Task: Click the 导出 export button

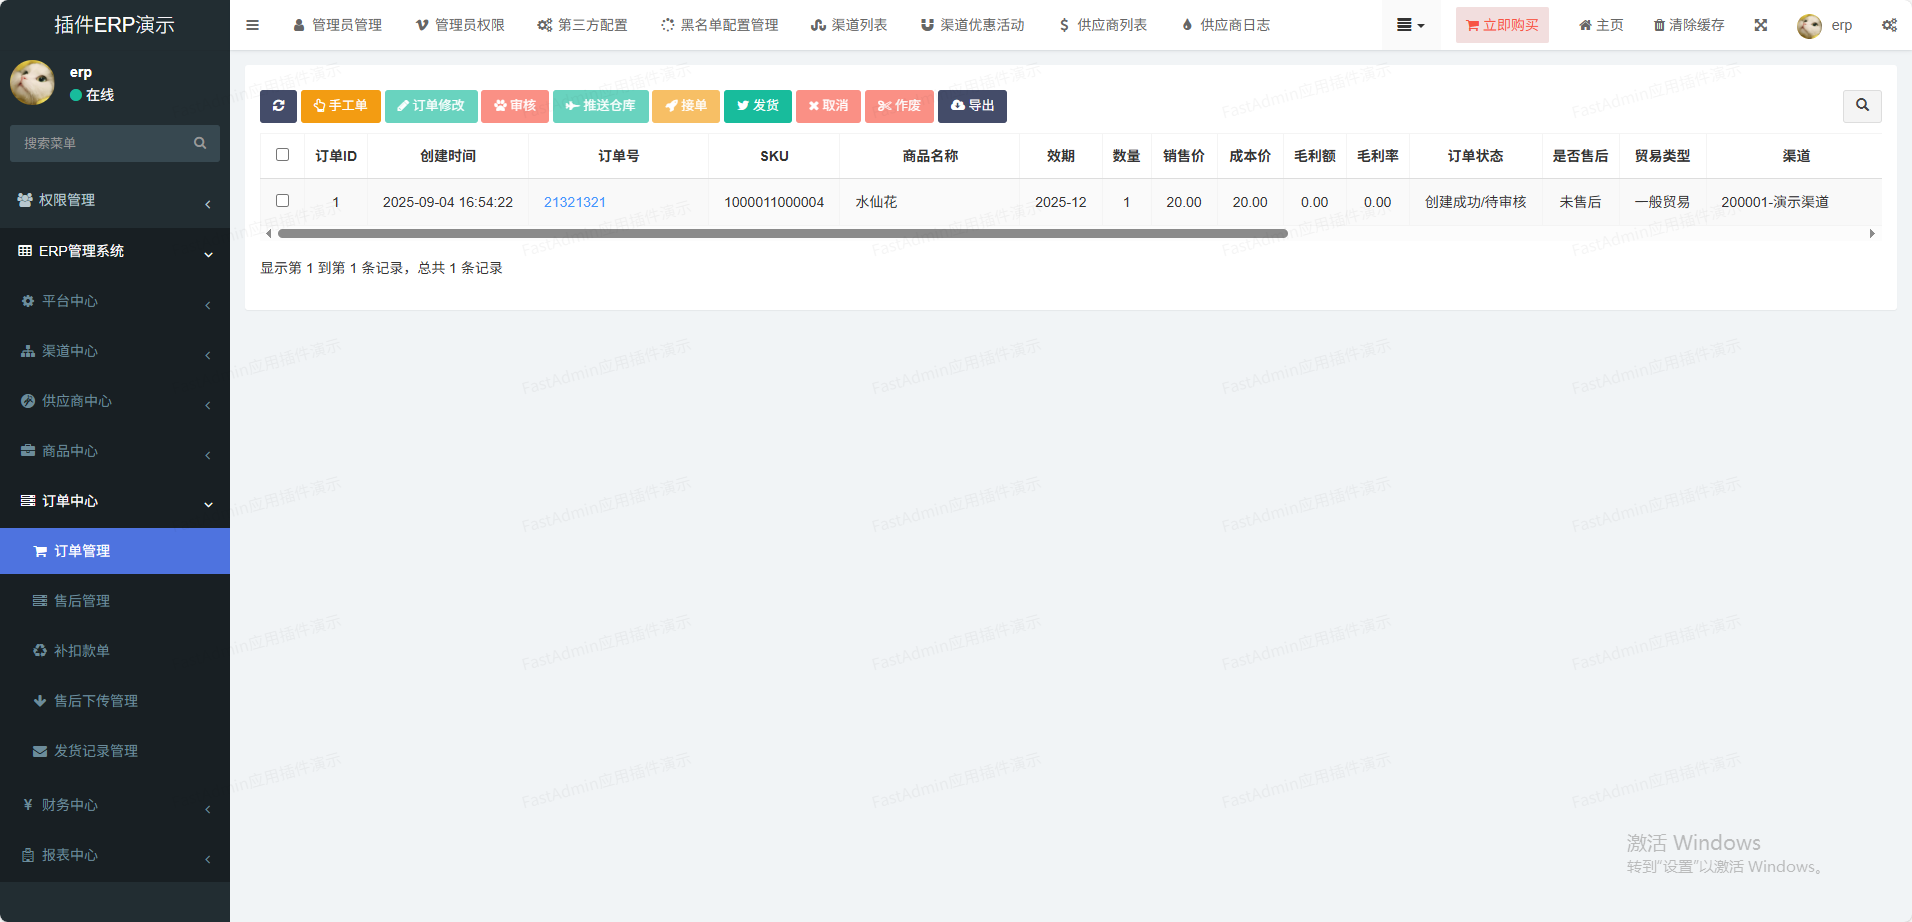Action: (972, 106)
